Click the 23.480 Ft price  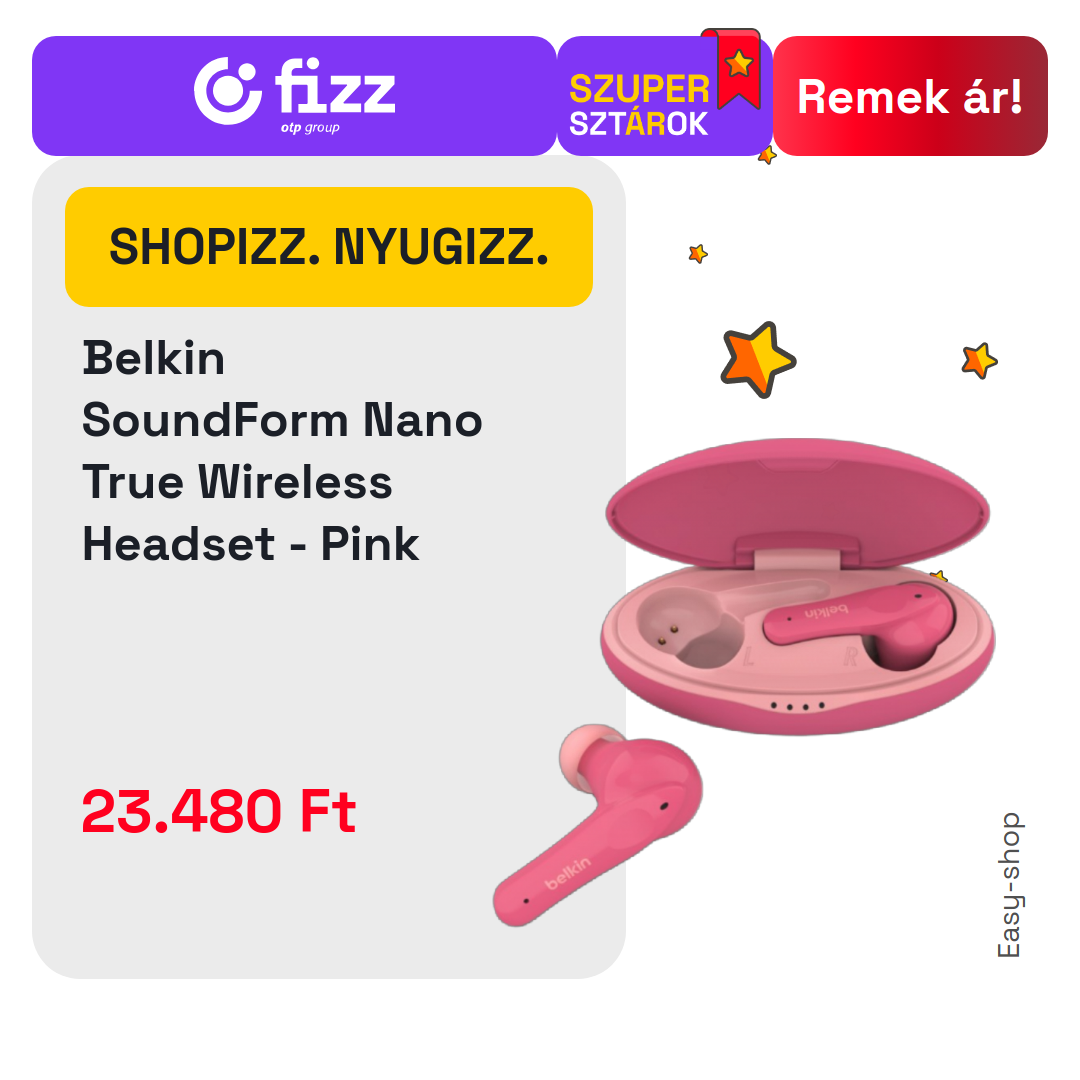(x=218, y=811)
